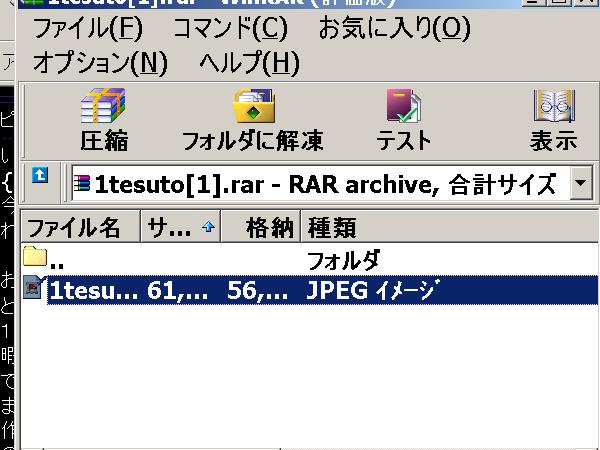This screenshot has width=600, height=450.
Task: Click the '61,...' size value
Action: [x=178, y=290]
